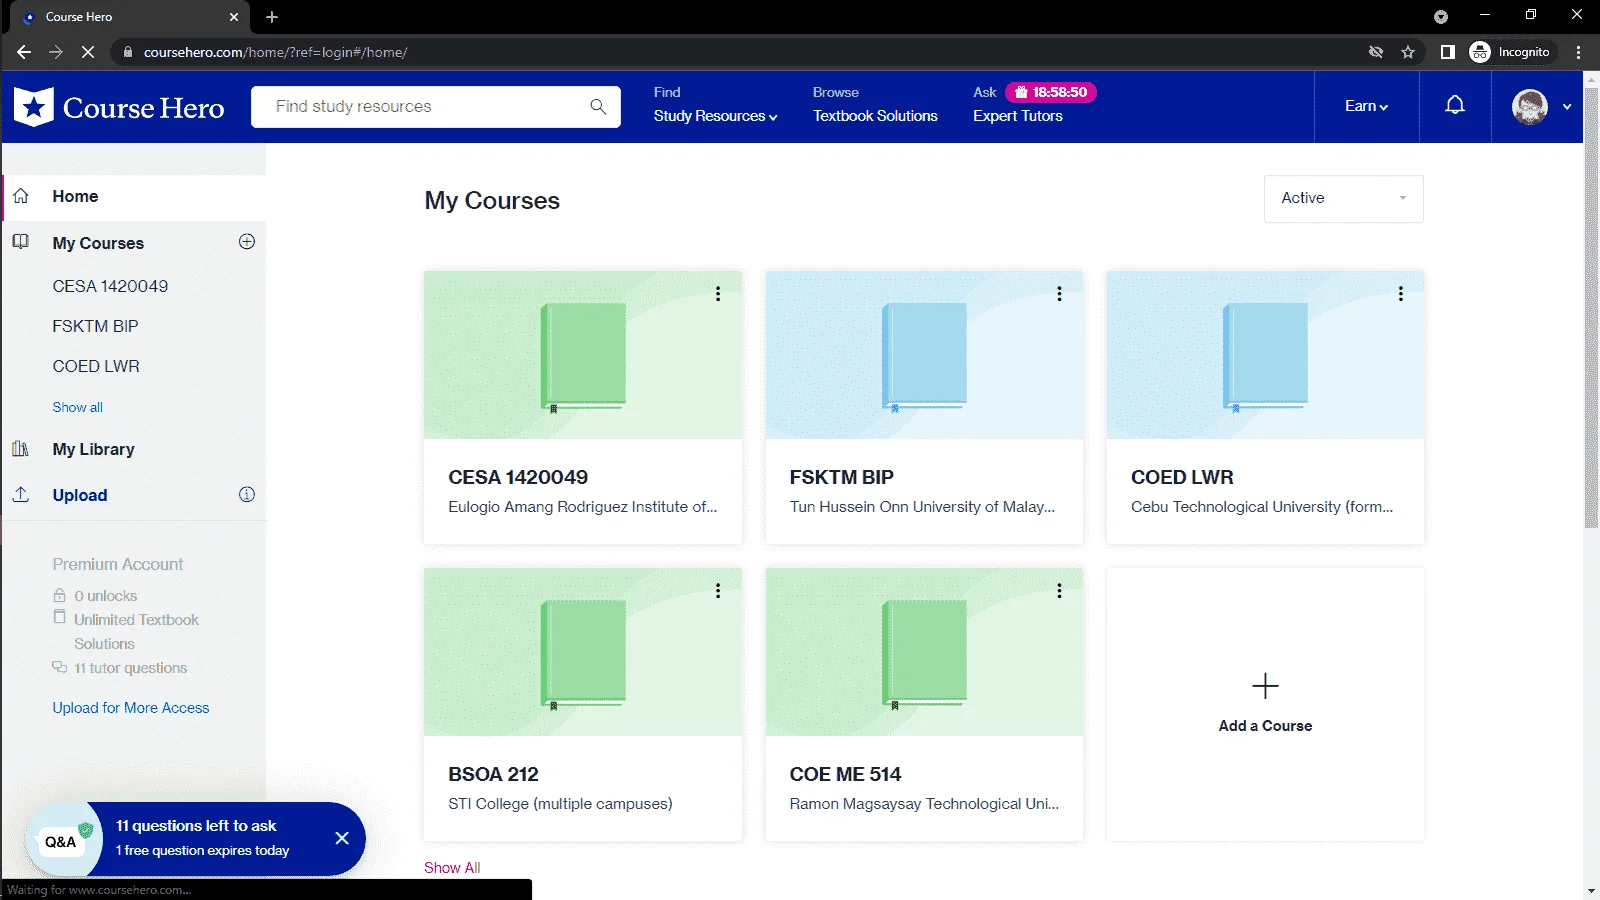The width and height of the screenshot is (1600, 900).
Task: Expand the Earn dropdown
Action: click(1366, 106)
